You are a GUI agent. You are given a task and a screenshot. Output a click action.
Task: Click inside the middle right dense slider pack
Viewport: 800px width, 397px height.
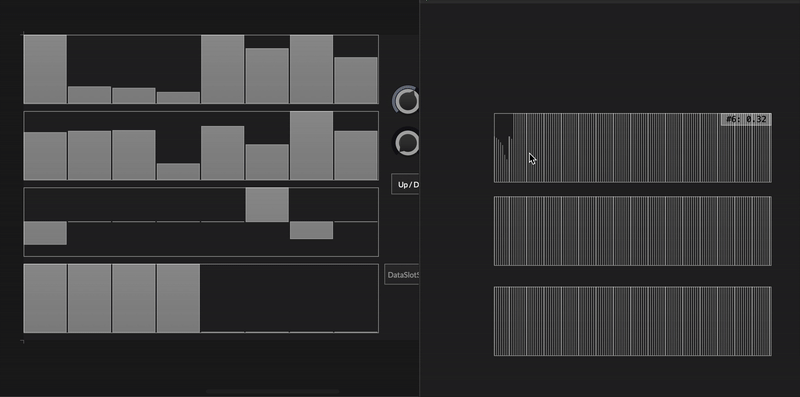[633, 231]
